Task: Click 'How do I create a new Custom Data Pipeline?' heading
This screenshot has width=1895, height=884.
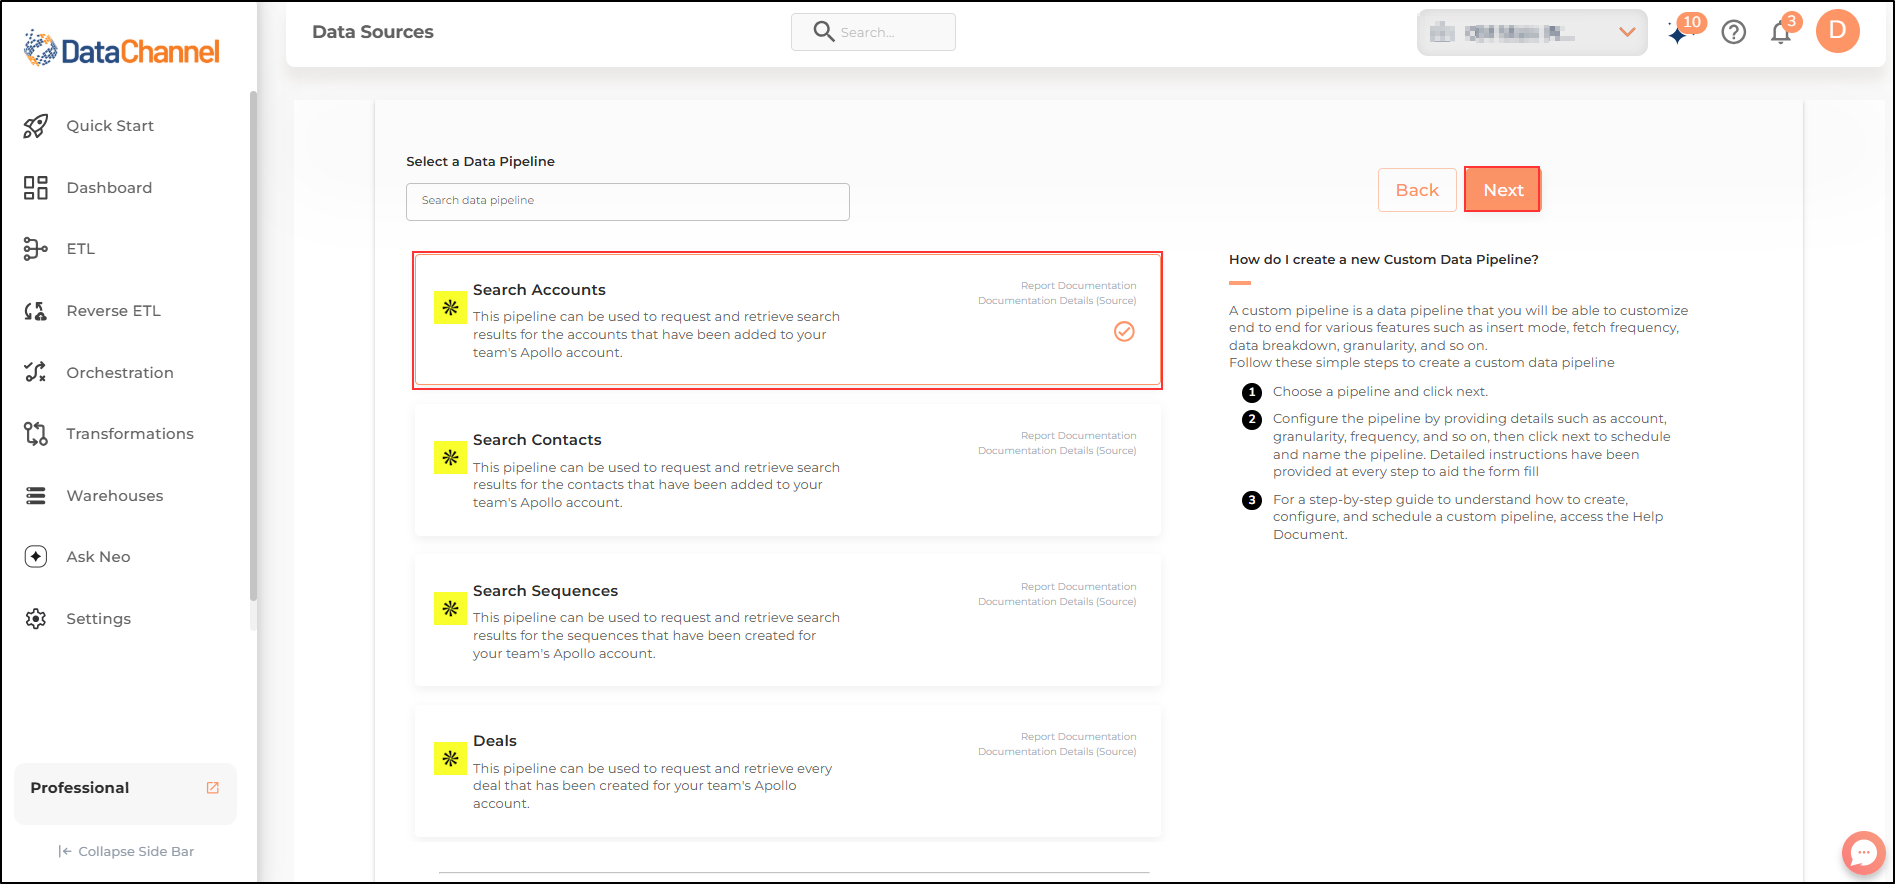Action: click(1384, 260)
